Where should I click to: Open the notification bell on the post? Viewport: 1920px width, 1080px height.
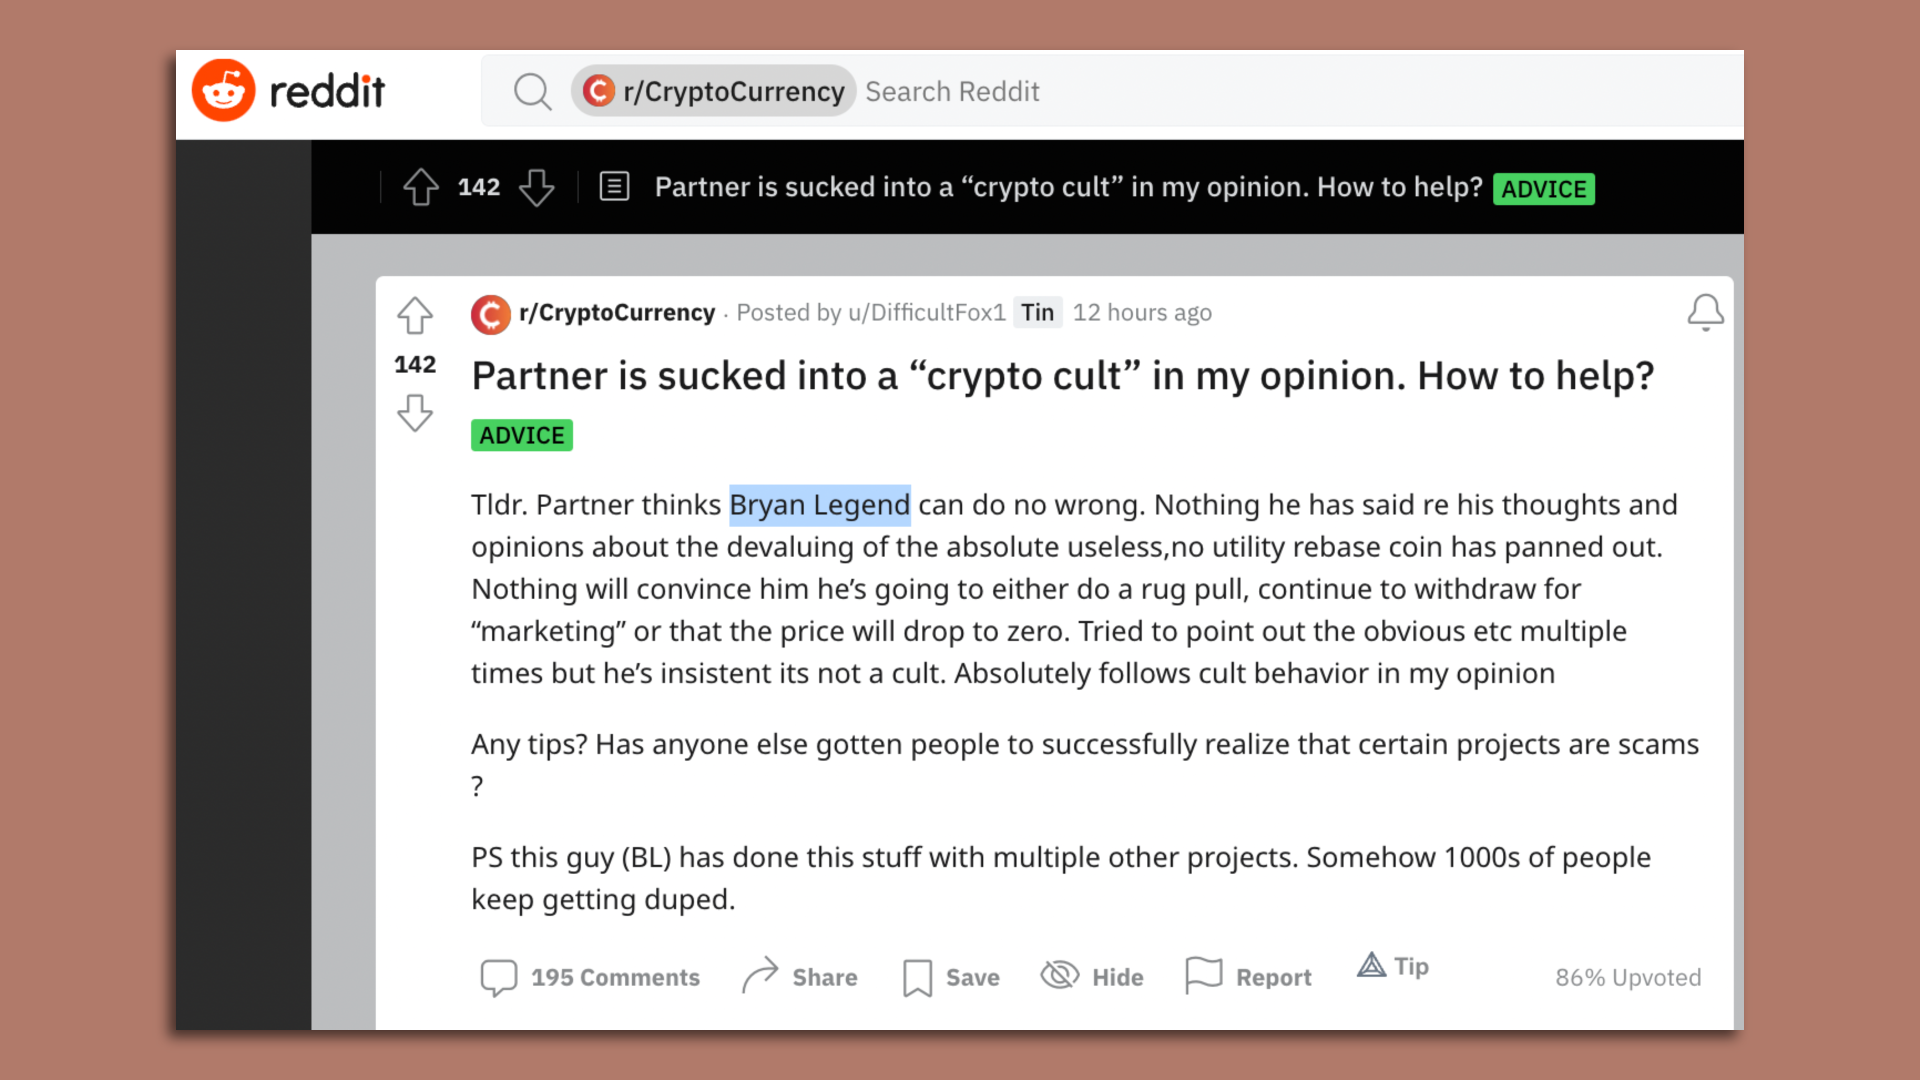(x=1706, y=312)
